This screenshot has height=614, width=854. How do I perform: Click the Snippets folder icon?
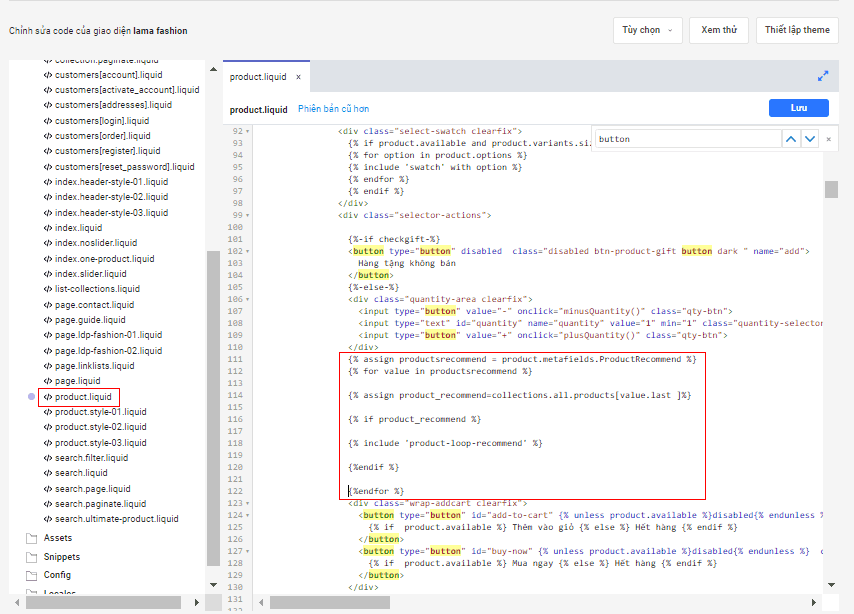pos(31,557)
